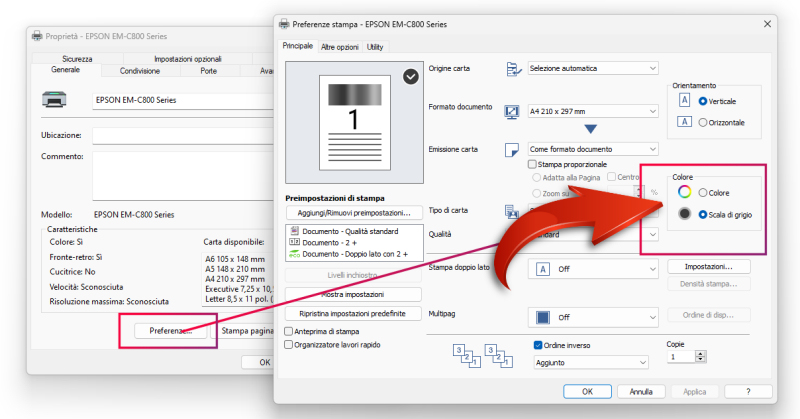Click Mostra impostazioni button
800x419 pixels.
(x=353, y=294)
